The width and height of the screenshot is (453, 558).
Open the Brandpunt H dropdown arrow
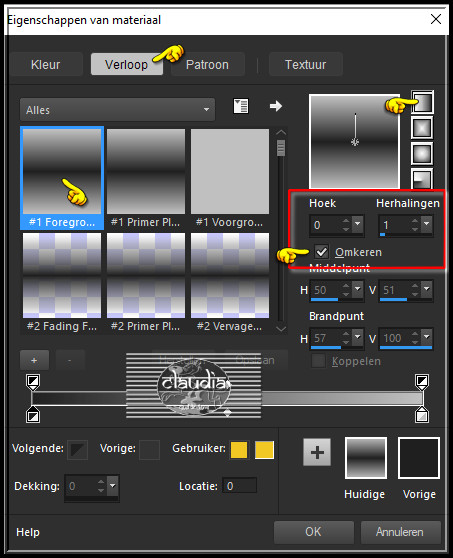[x=358, y=337]
